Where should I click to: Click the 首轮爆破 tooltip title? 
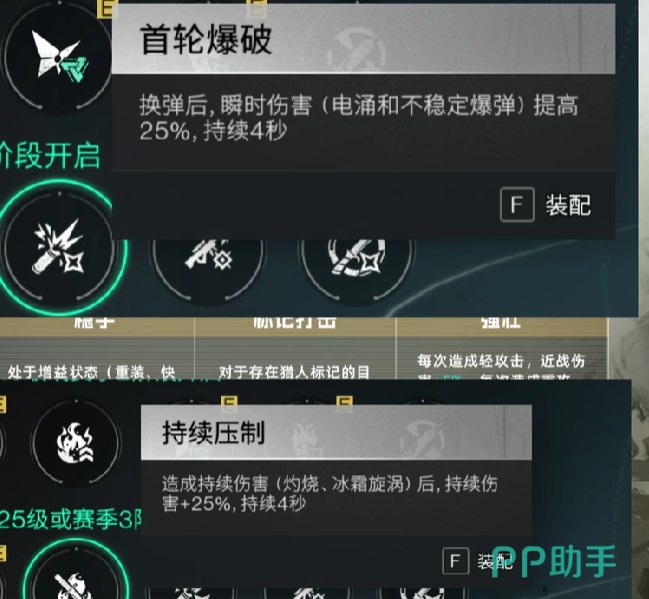click(206, 39)
